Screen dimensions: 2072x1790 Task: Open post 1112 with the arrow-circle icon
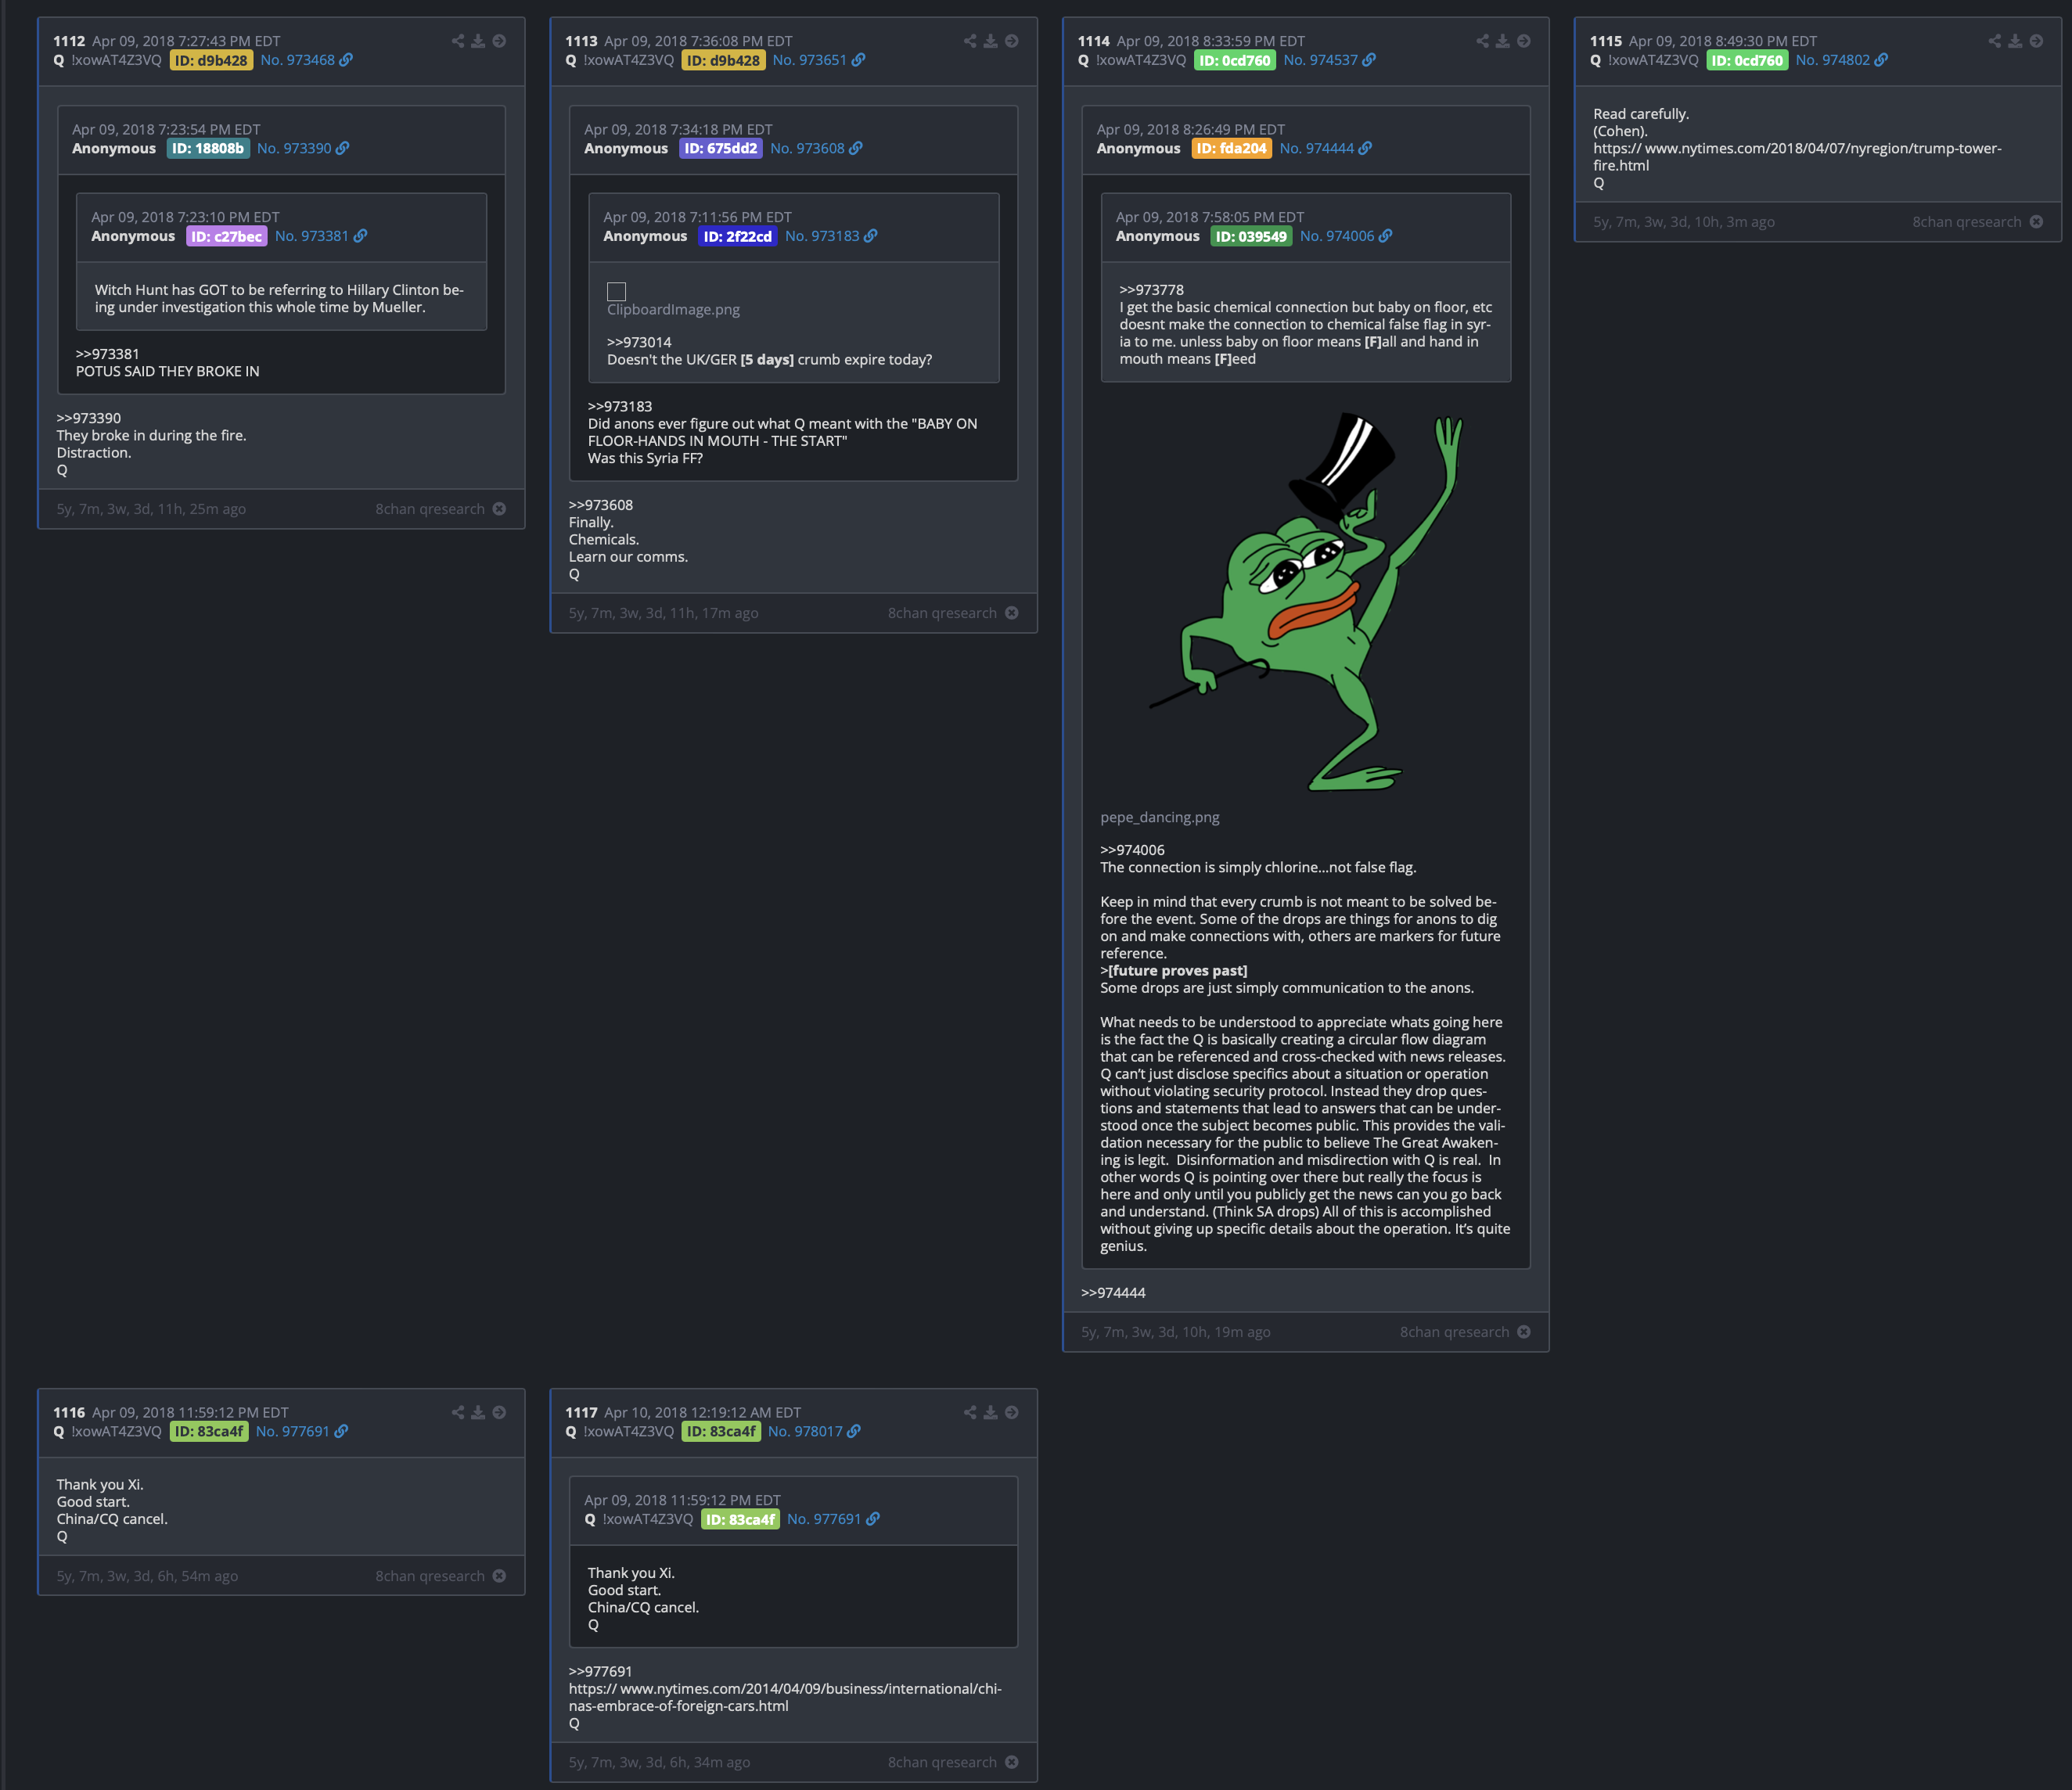point(499,41)
